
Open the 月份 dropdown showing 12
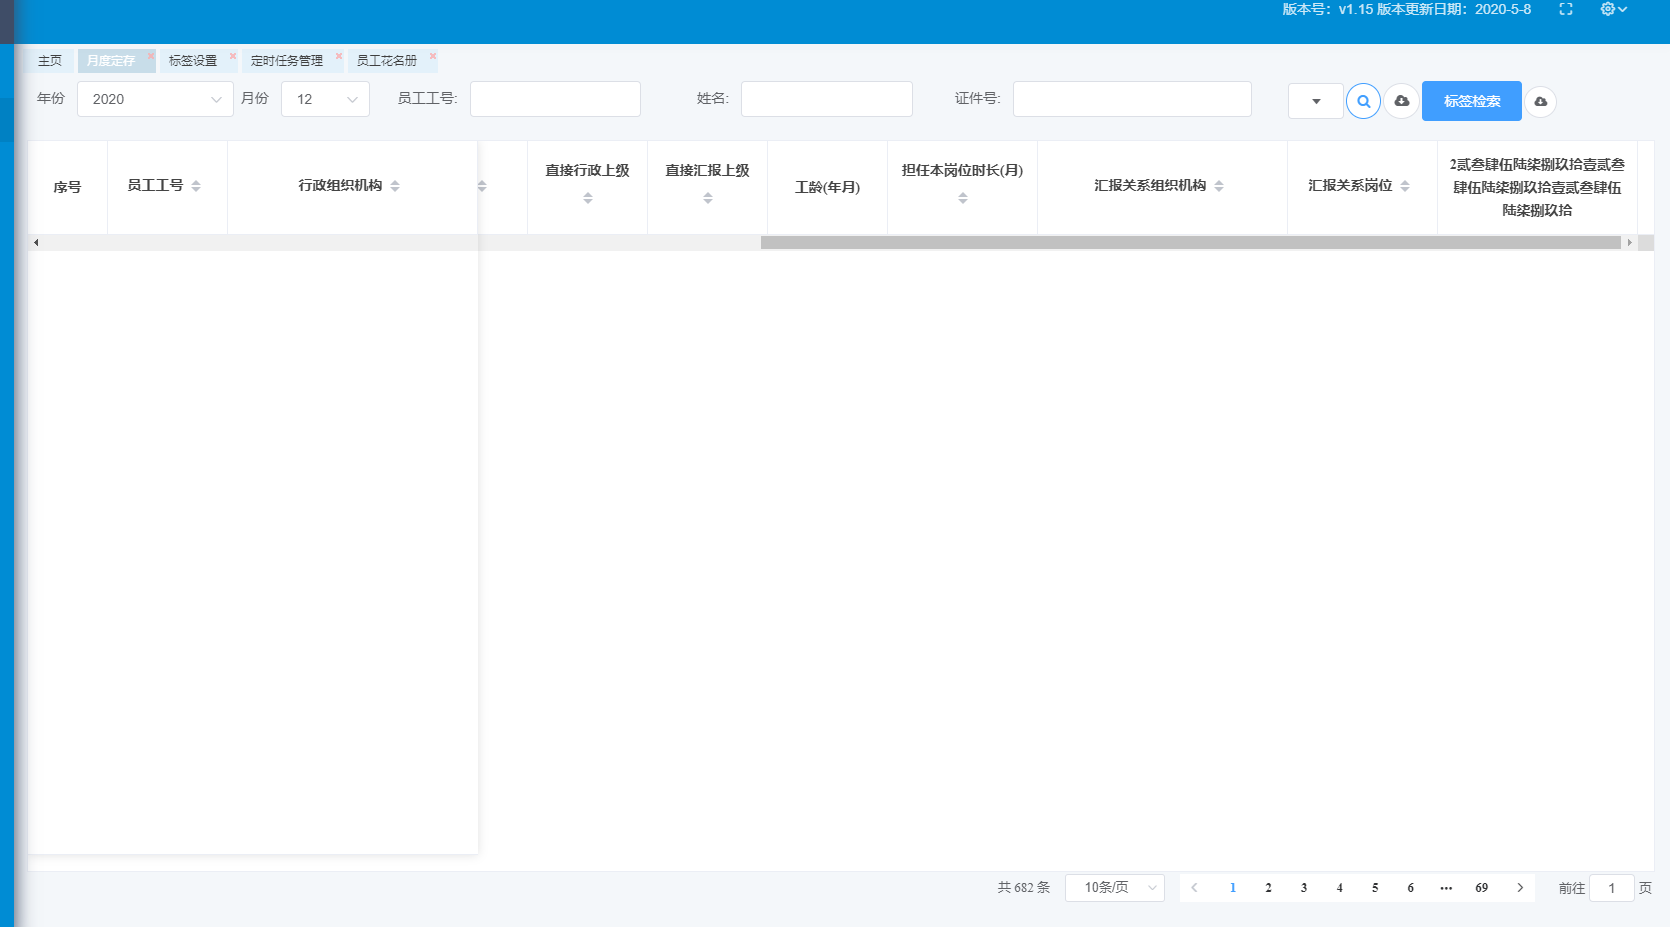tap(325, 99)
